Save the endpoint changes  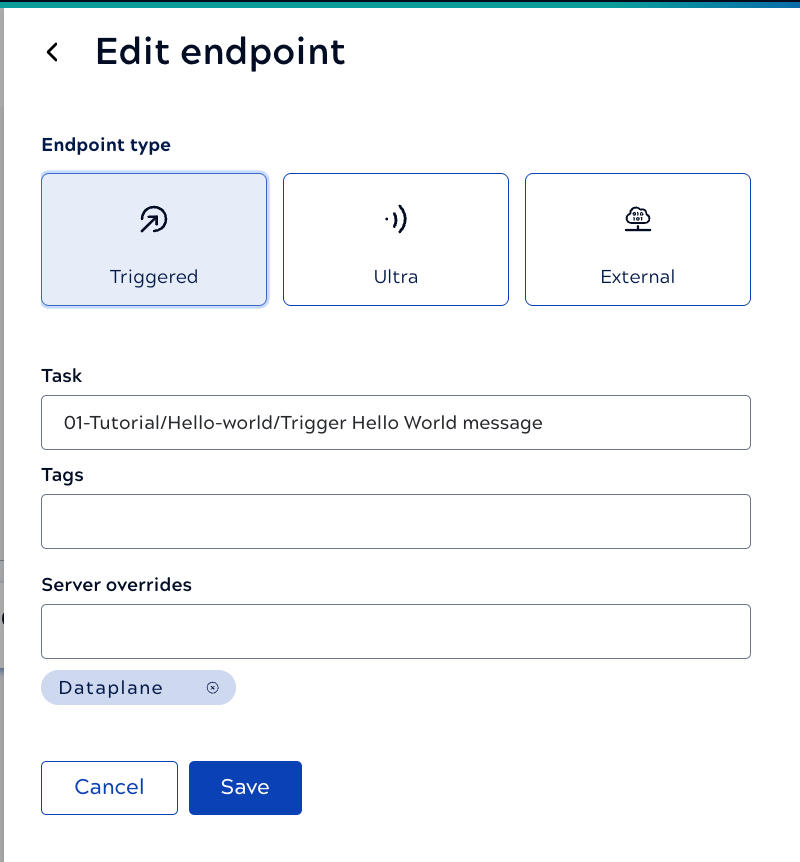pyautogui.click(x=245, y=787)
